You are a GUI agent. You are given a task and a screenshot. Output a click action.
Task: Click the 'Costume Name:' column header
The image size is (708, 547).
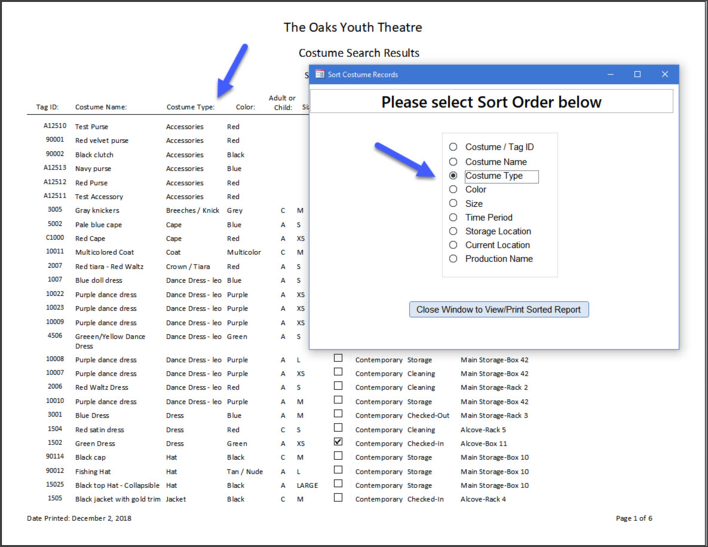click(x=101, y=107)
